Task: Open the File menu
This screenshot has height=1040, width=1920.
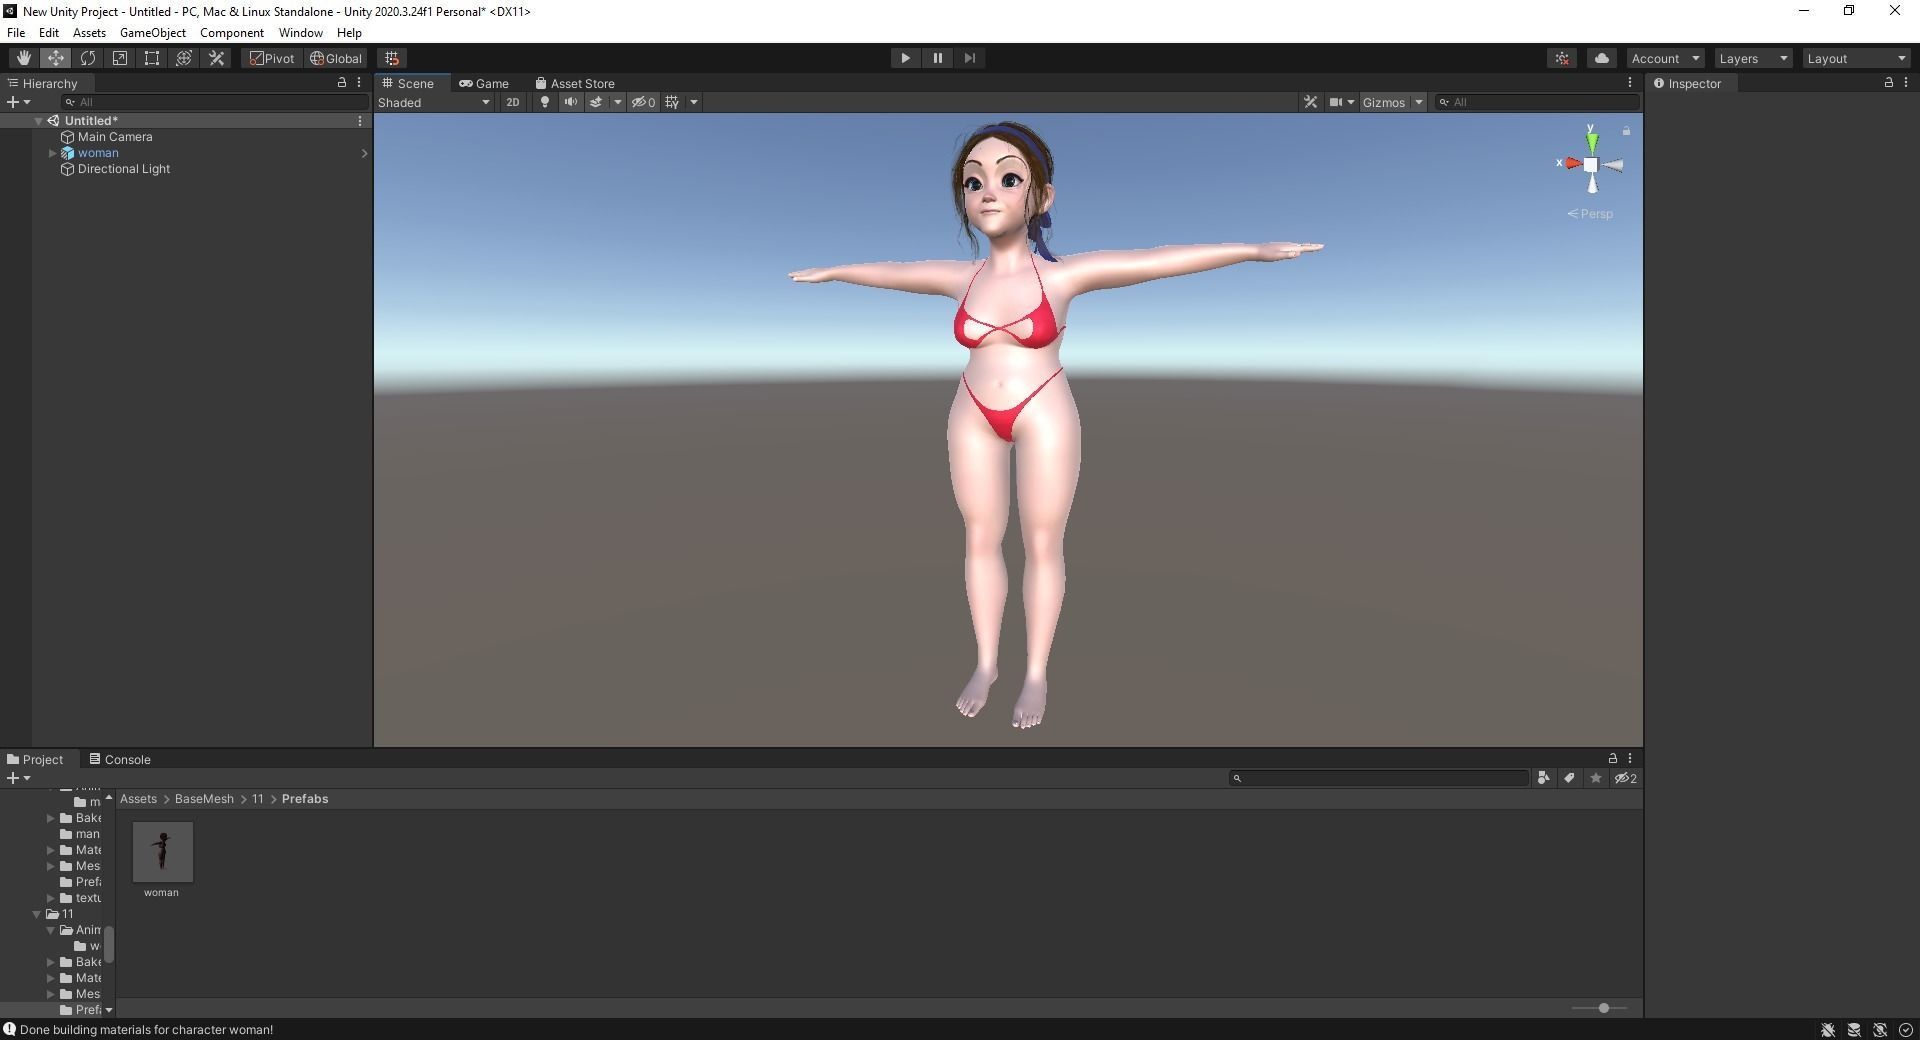Action: (x=16, y=33)
